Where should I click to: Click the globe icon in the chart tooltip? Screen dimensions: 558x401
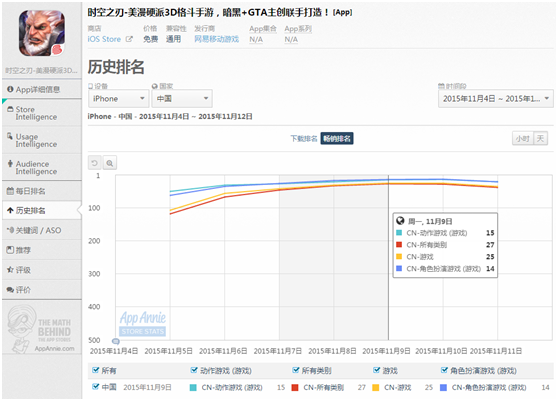tap(400, 221)
